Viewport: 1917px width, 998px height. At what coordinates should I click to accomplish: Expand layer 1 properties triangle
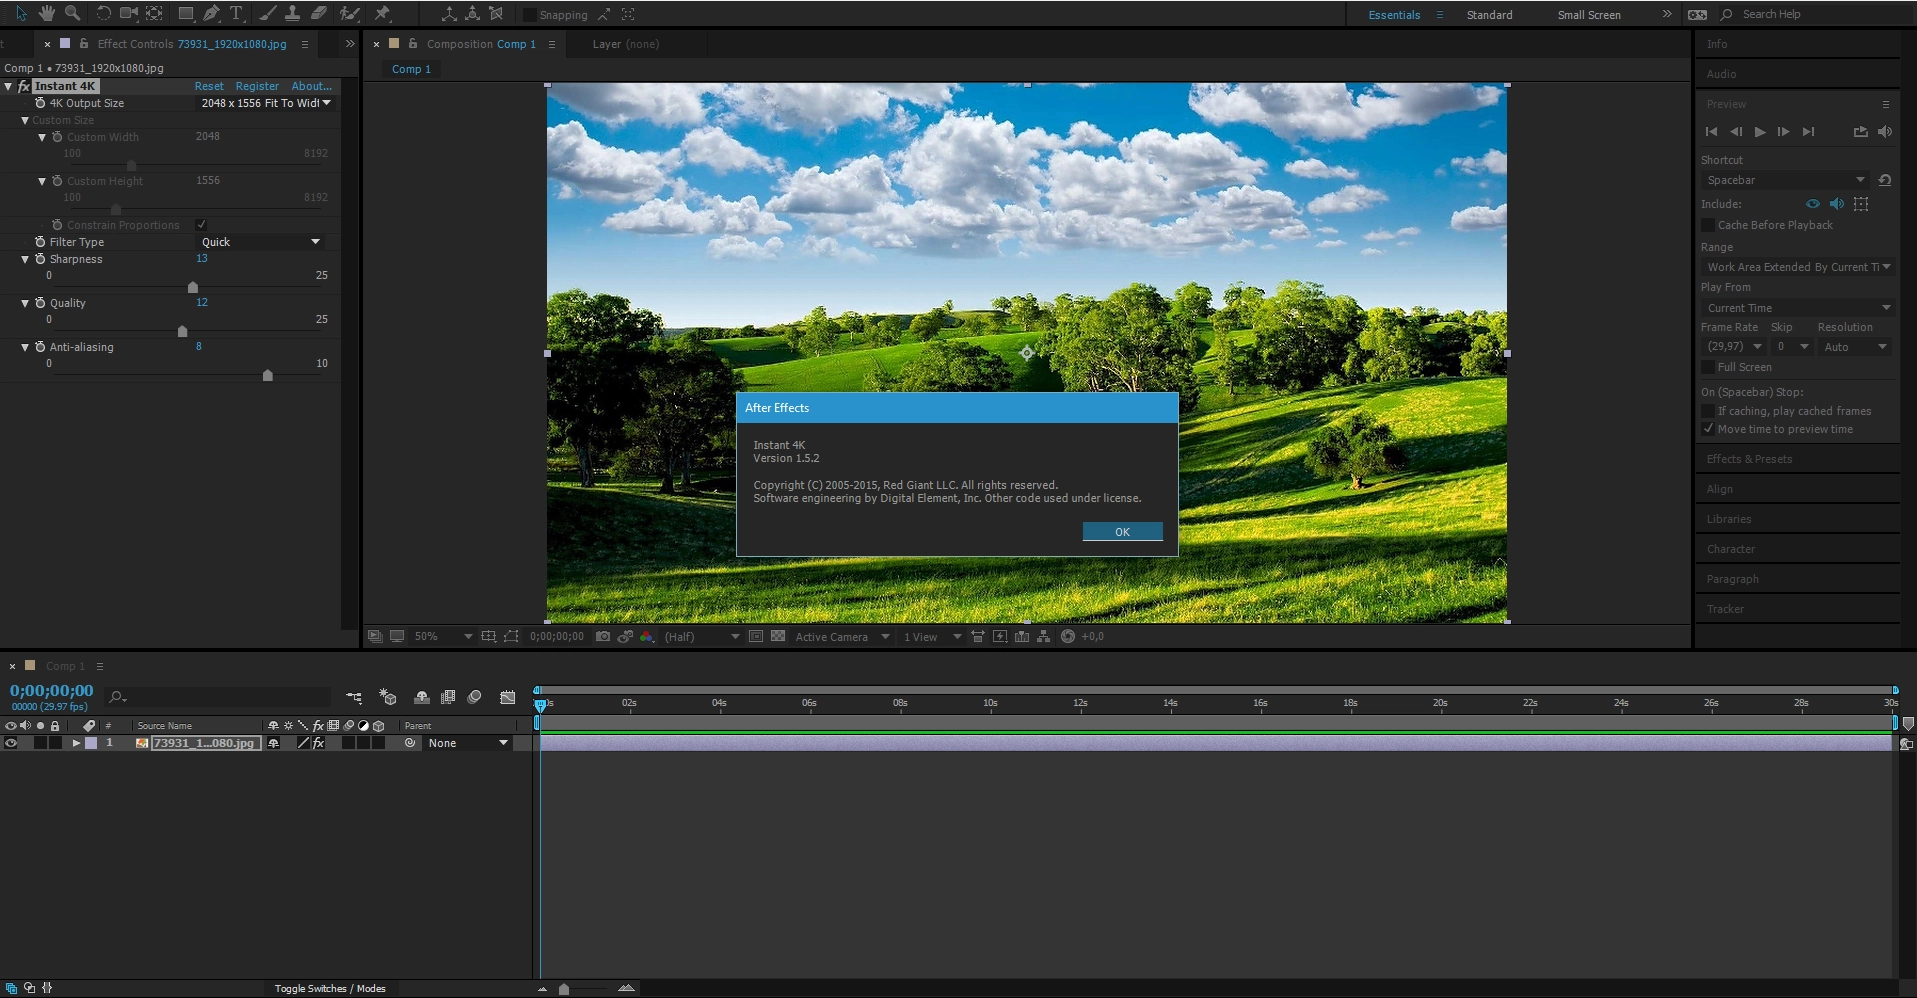click(76, 743)
